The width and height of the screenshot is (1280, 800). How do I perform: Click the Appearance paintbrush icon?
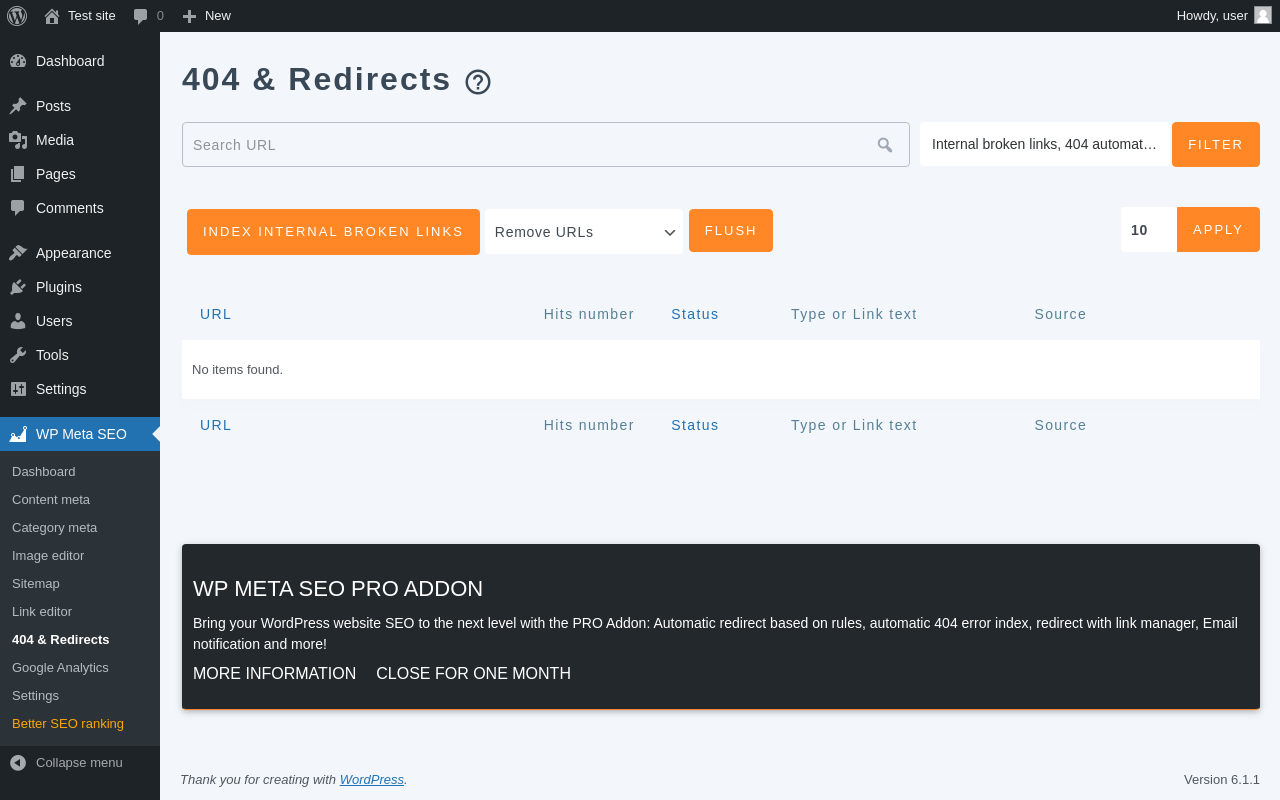click(18, 253)
